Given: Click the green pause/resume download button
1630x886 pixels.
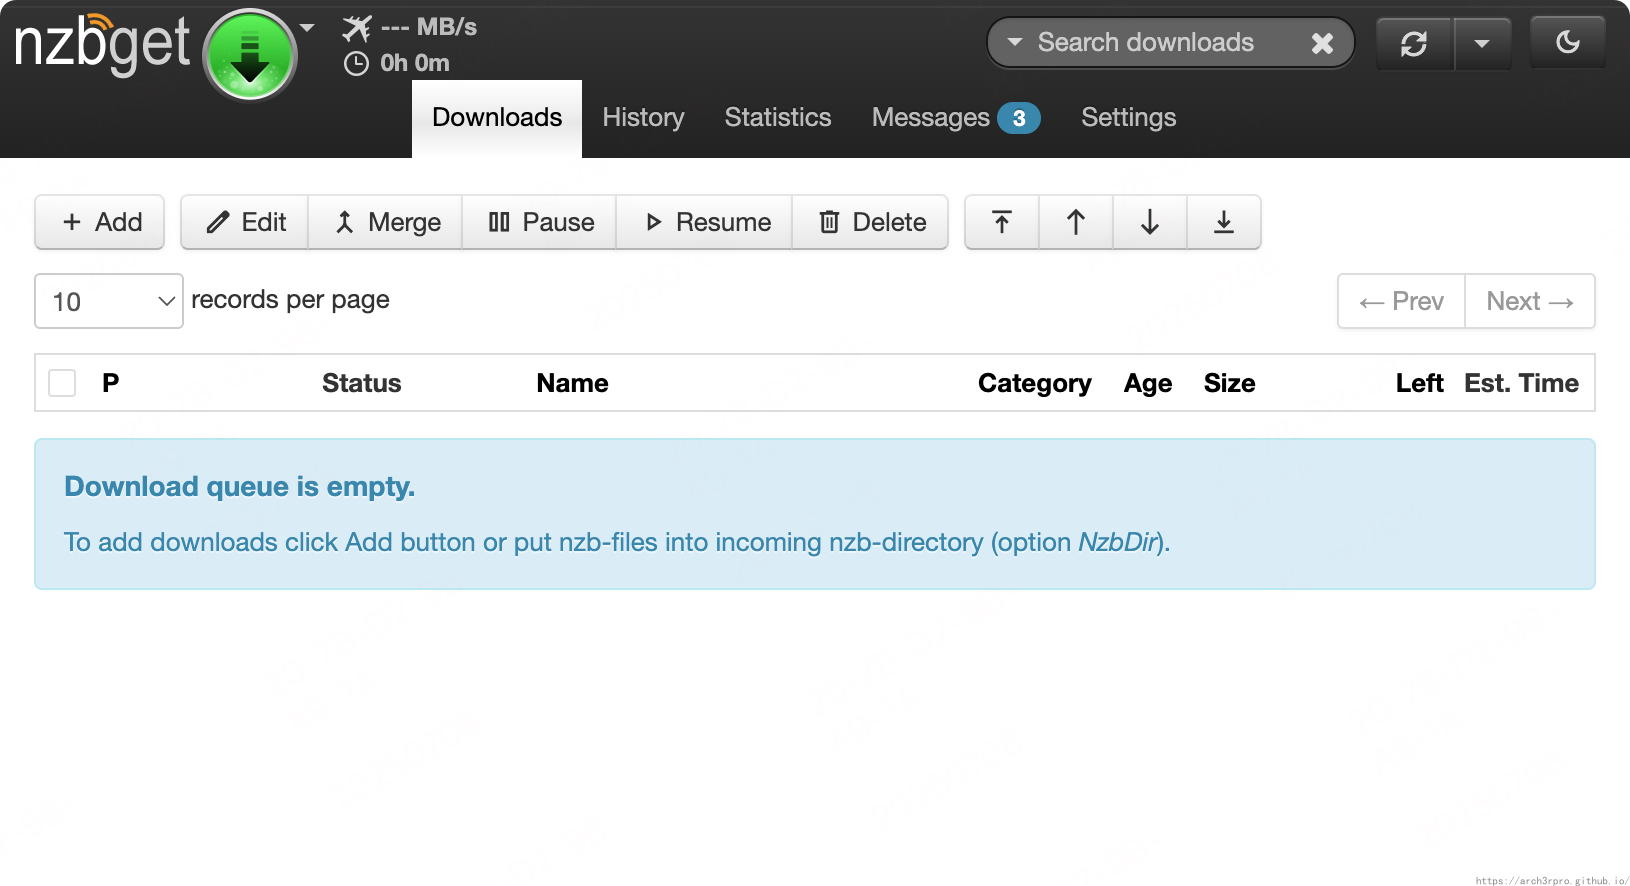Looking at the screenshot, I should [249, 55].
